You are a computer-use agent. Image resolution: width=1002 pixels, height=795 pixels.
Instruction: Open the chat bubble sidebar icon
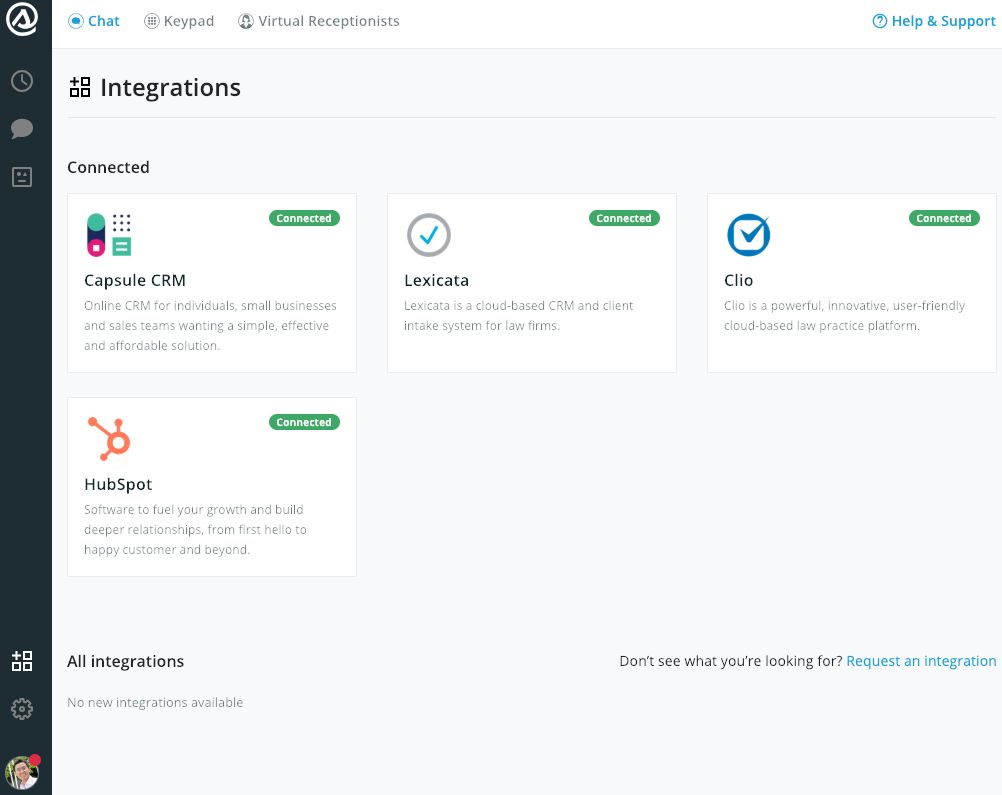coord(22,129)
